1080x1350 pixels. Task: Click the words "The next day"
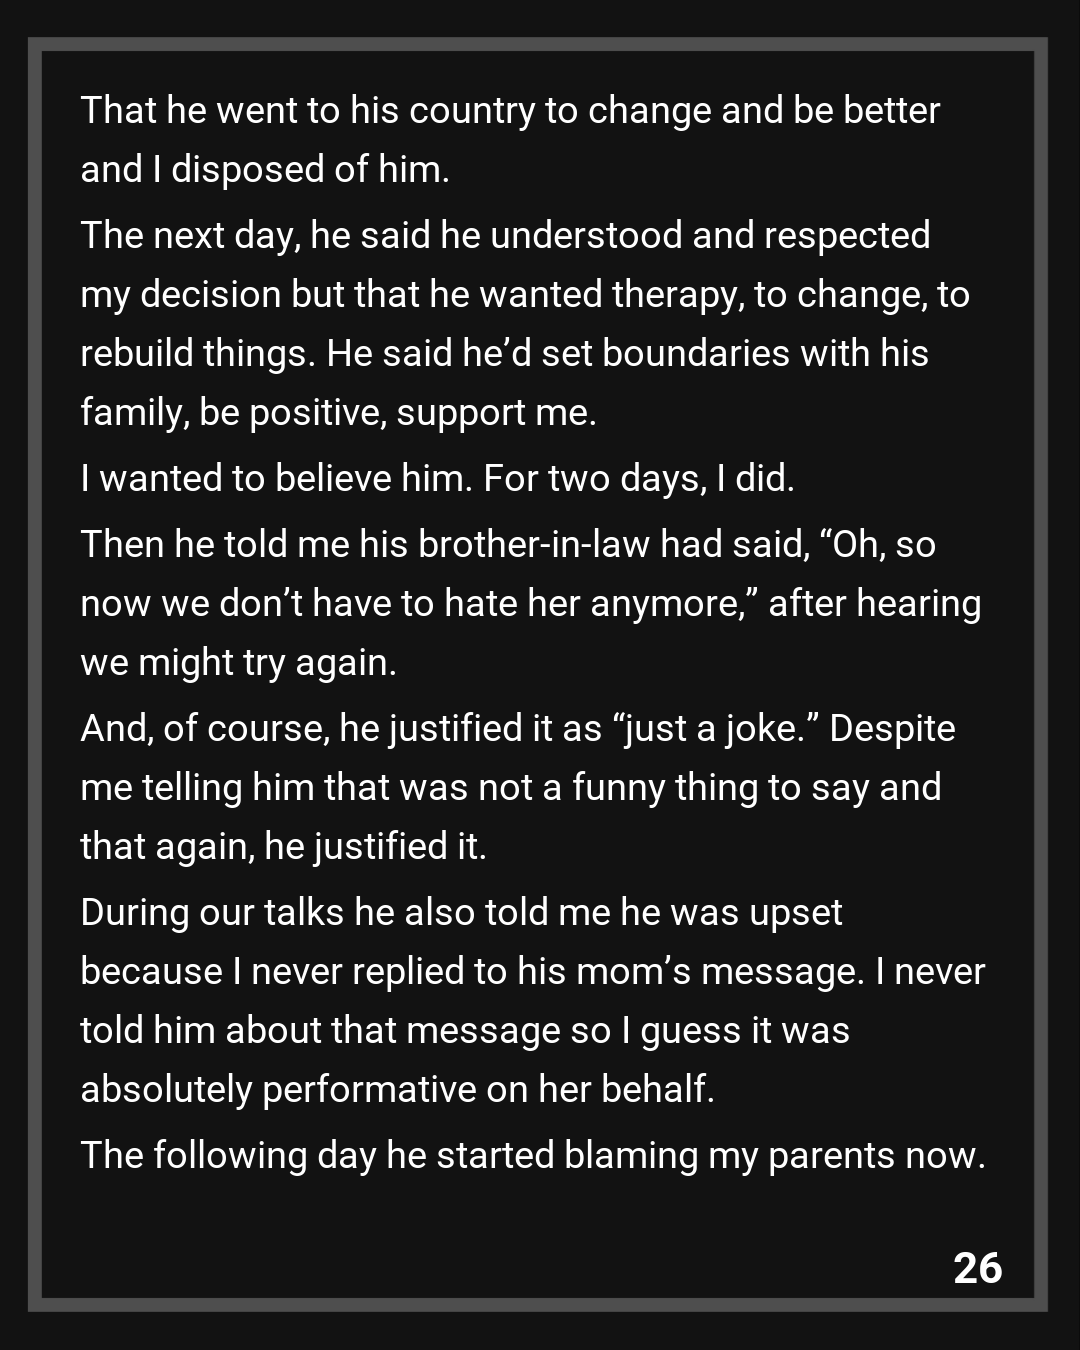tap(190, 235)
